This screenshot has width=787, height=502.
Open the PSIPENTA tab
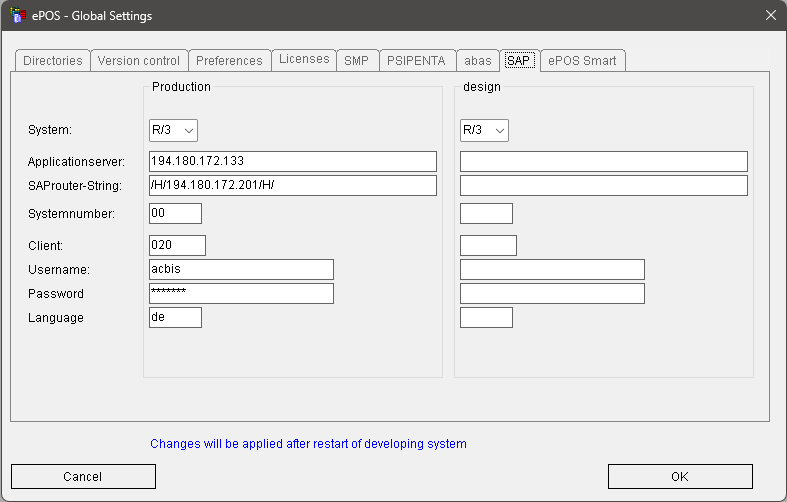[418, 61]
